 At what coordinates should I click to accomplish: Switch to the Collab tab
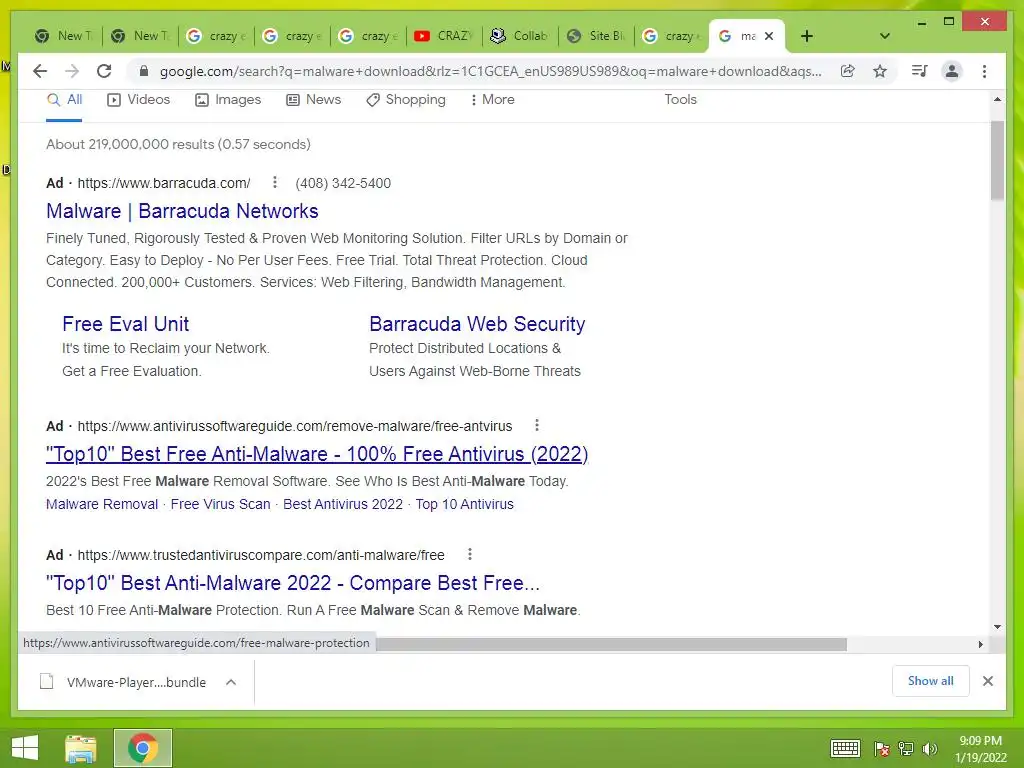point(520,36)
